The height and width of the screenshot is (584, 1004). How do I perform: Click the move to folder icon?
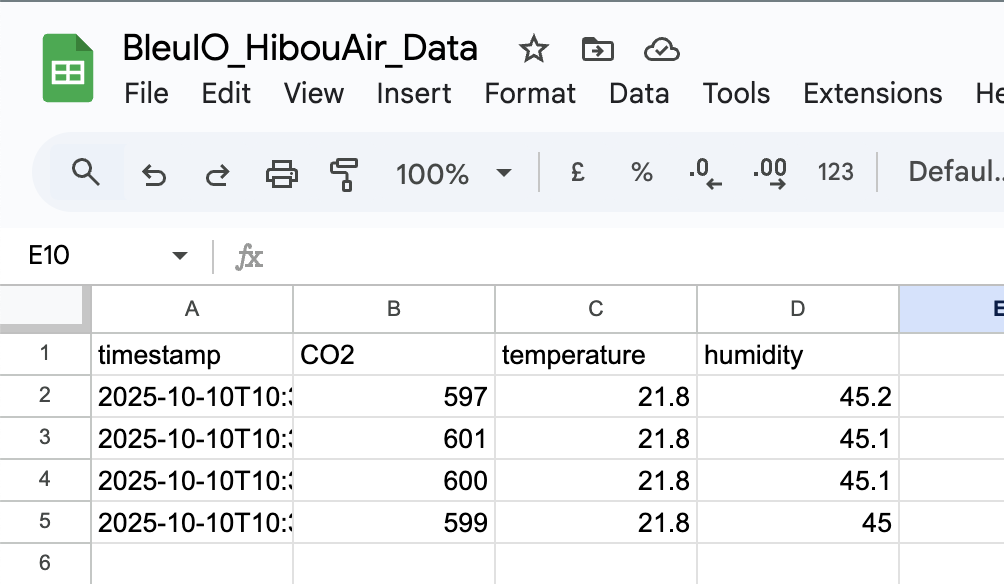[597, 49]
